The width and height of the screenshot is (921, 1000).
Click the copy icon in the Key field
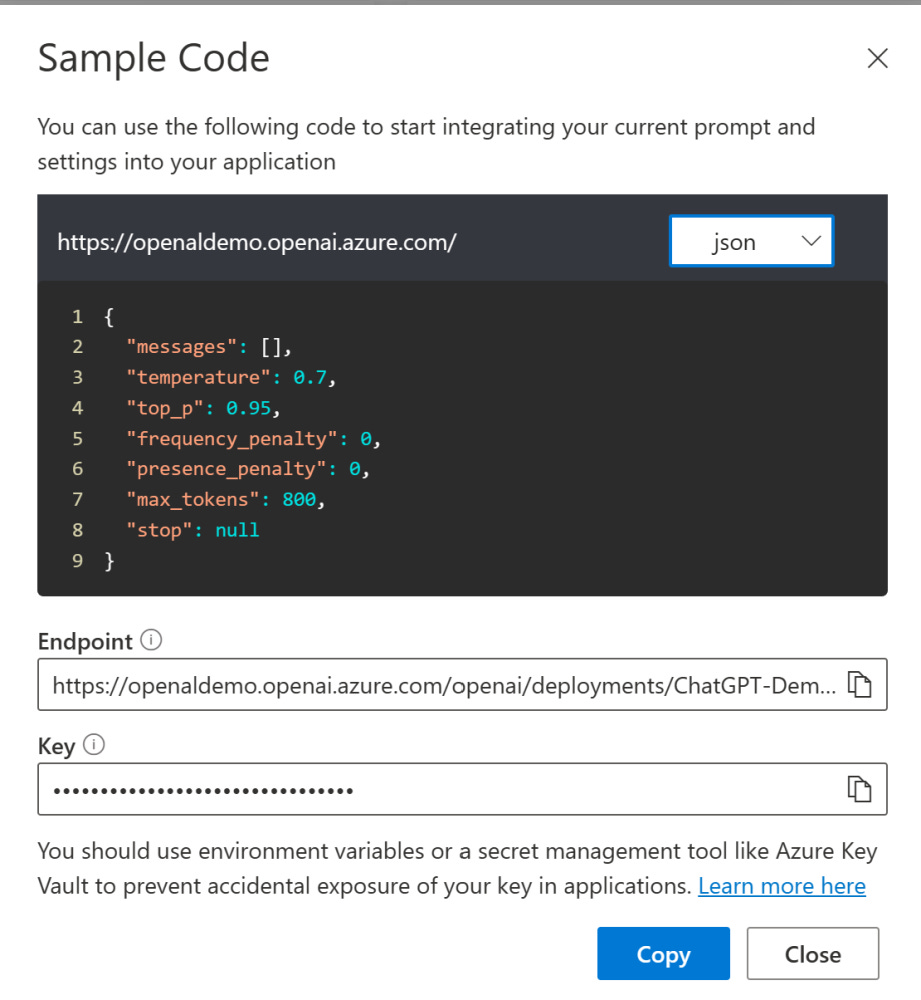coord(859,789)
